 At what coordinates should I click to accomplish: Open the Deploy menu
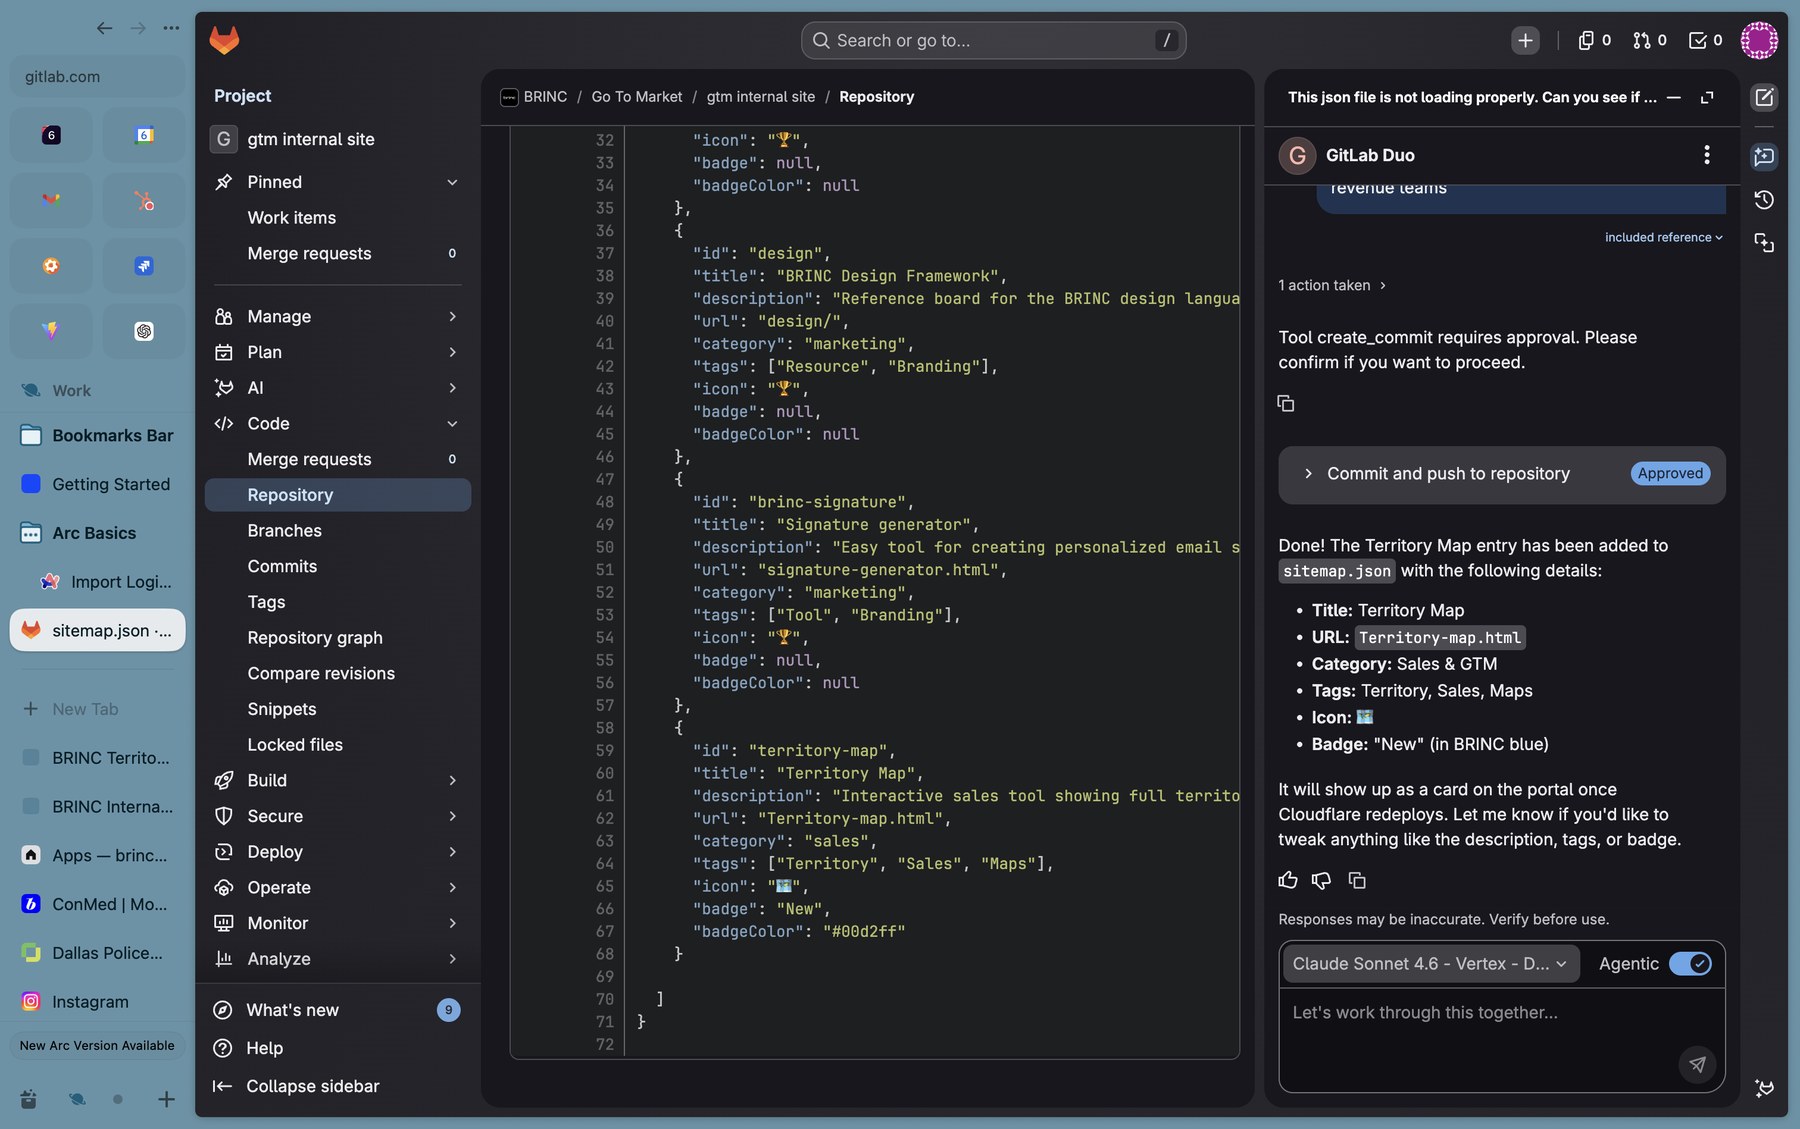click(x=337, y=852)
